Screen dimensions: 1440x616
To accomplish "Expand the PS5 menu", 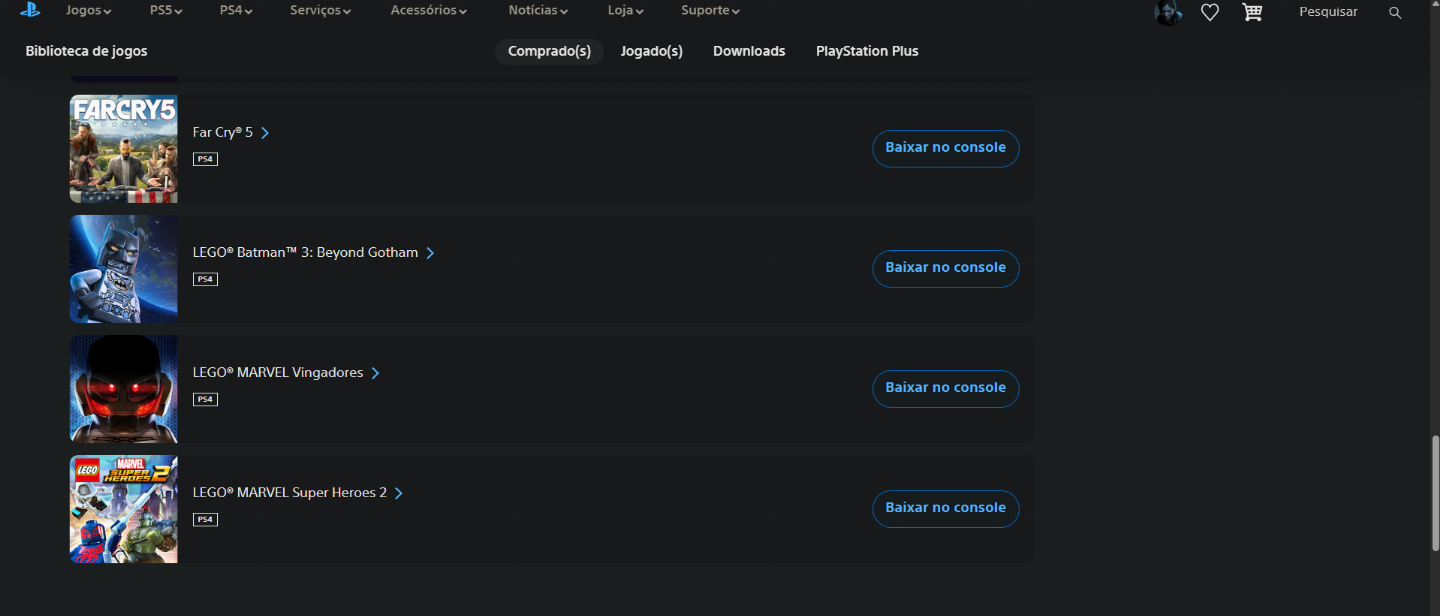I will coord(165,11).
